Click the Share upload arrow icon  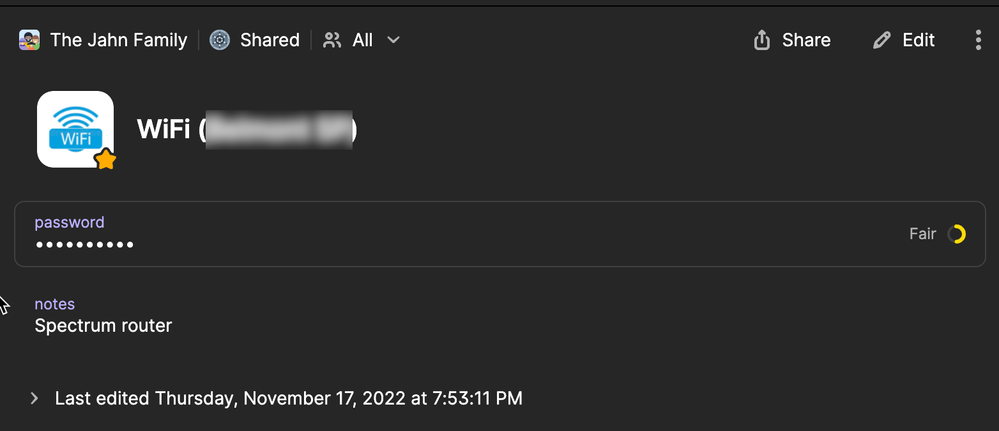click(x=761, y=40)
